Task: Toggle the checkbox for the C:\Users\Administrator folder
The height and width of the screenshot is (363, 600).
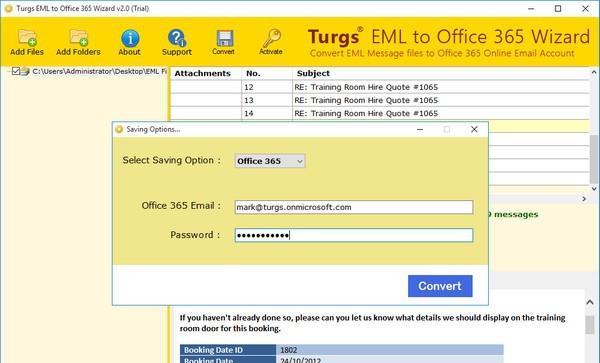Action: point(16,71)
